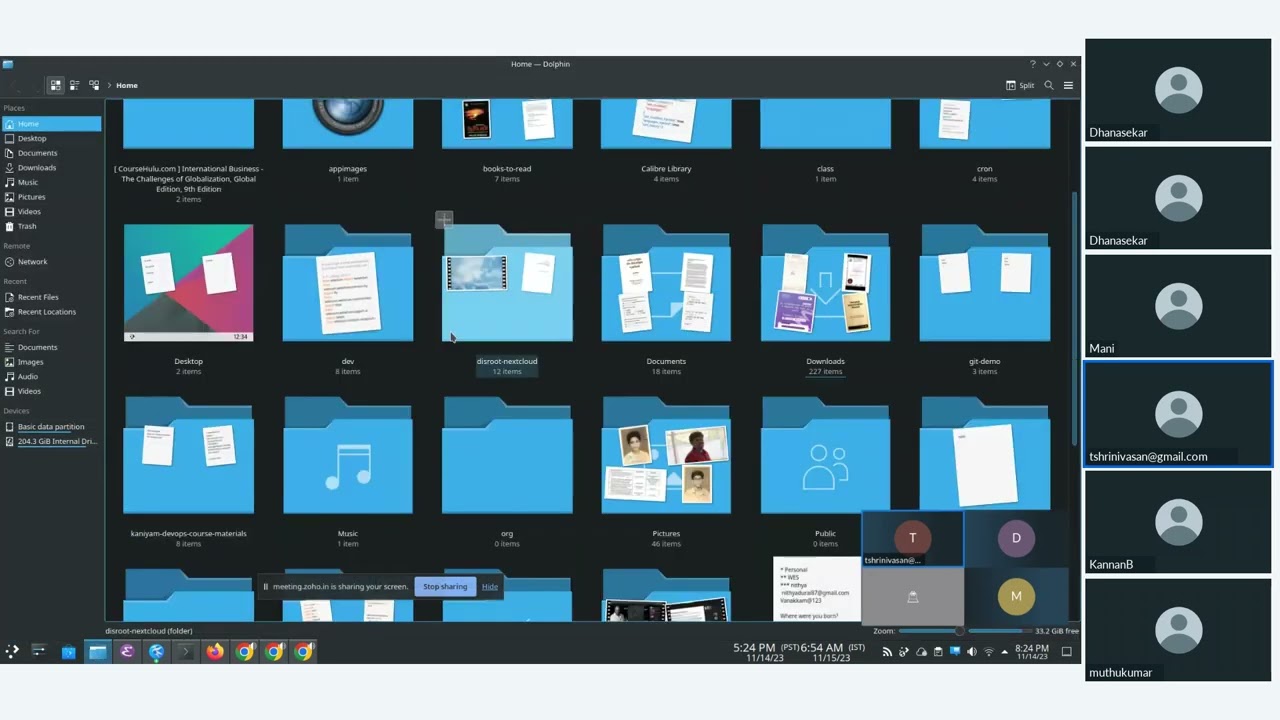Open Konsole terminal icon in taskbar
This screenshot has height=720, width=1280.
coord(186,652)
